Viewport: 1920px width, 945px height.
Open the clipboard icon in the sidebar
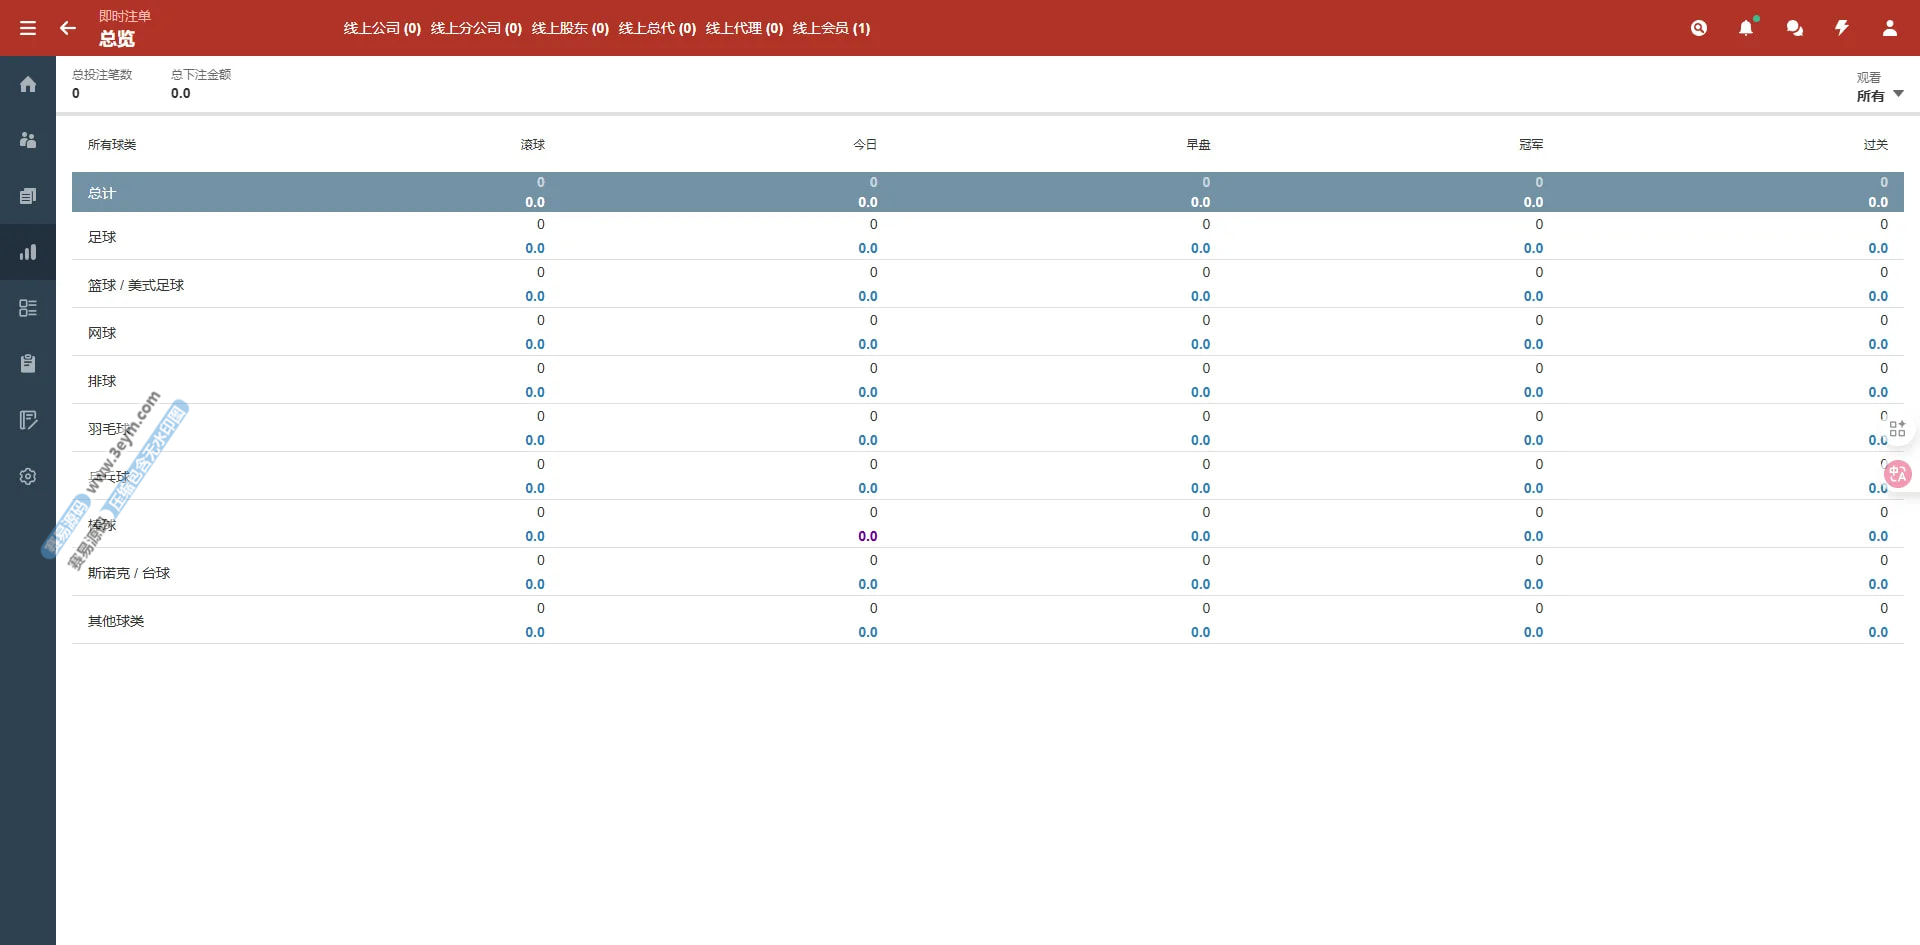click(x=28, y=364)
